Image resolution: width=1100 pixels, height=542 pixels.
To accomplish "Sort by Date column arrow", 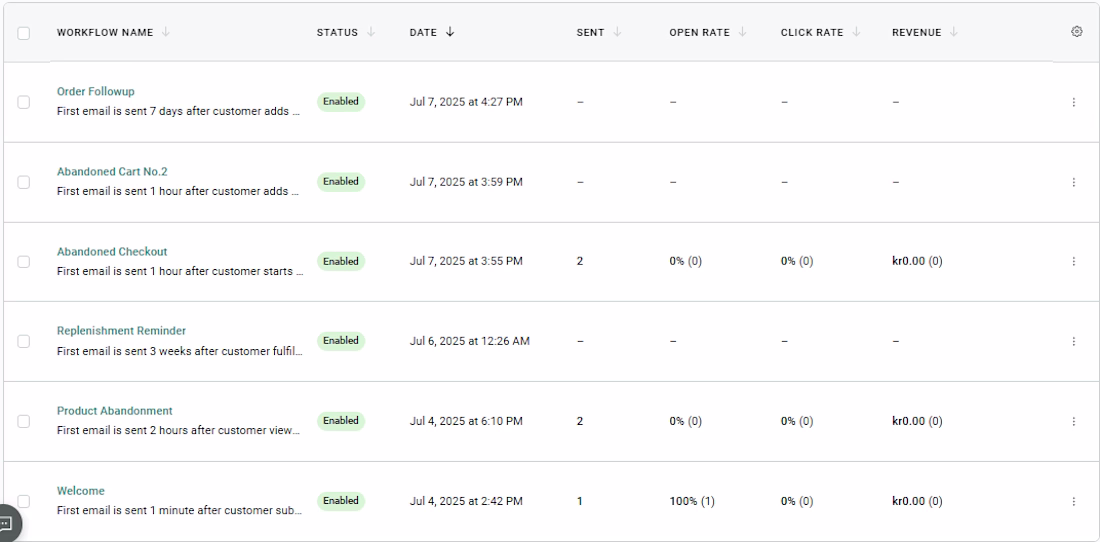I will click(450, 32).
